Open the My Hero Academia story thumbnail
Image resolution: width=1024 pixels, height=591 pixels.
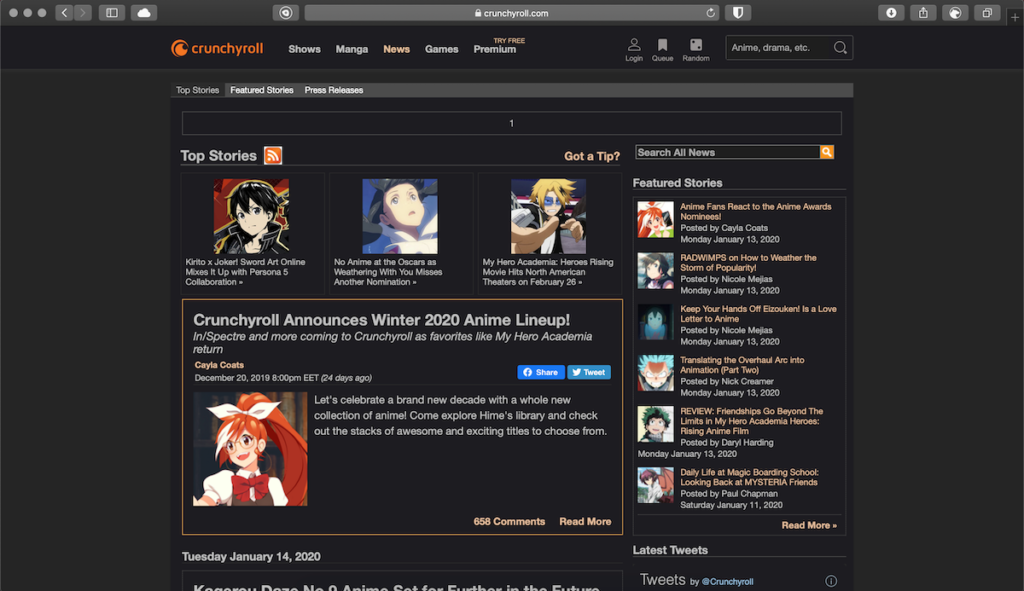(548, 215)
